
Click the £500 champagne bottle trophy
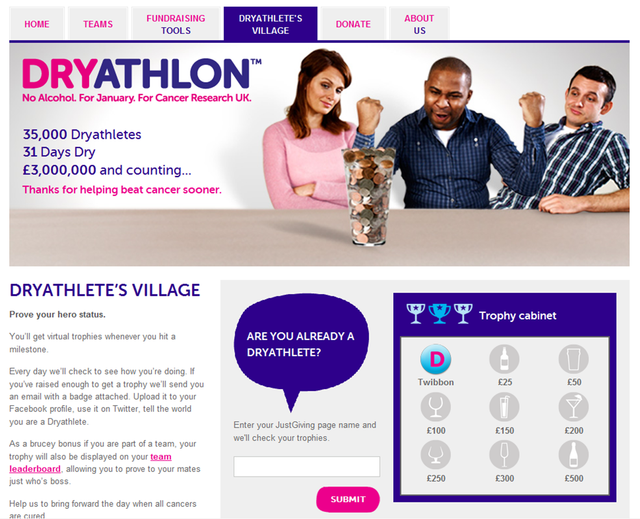[573, 455]
